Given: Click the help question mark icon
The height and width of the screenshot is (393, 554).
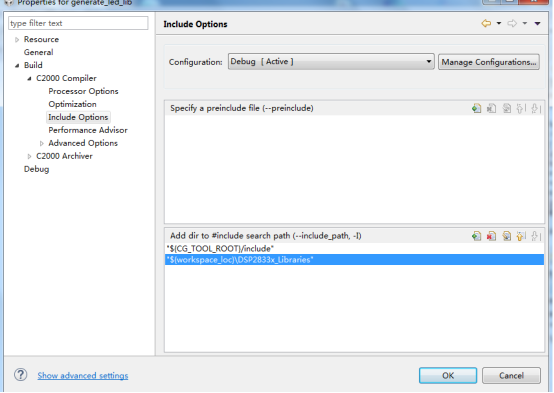Looking at the screenshot, I should tap(20, 375).
